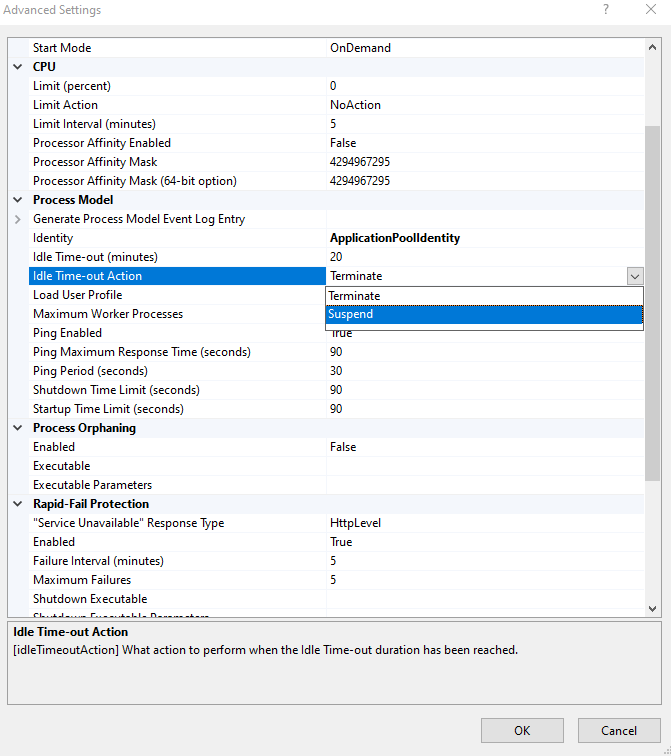671x756 pixels.
Task: Select the Ping Enabled property
Action: 67,333
